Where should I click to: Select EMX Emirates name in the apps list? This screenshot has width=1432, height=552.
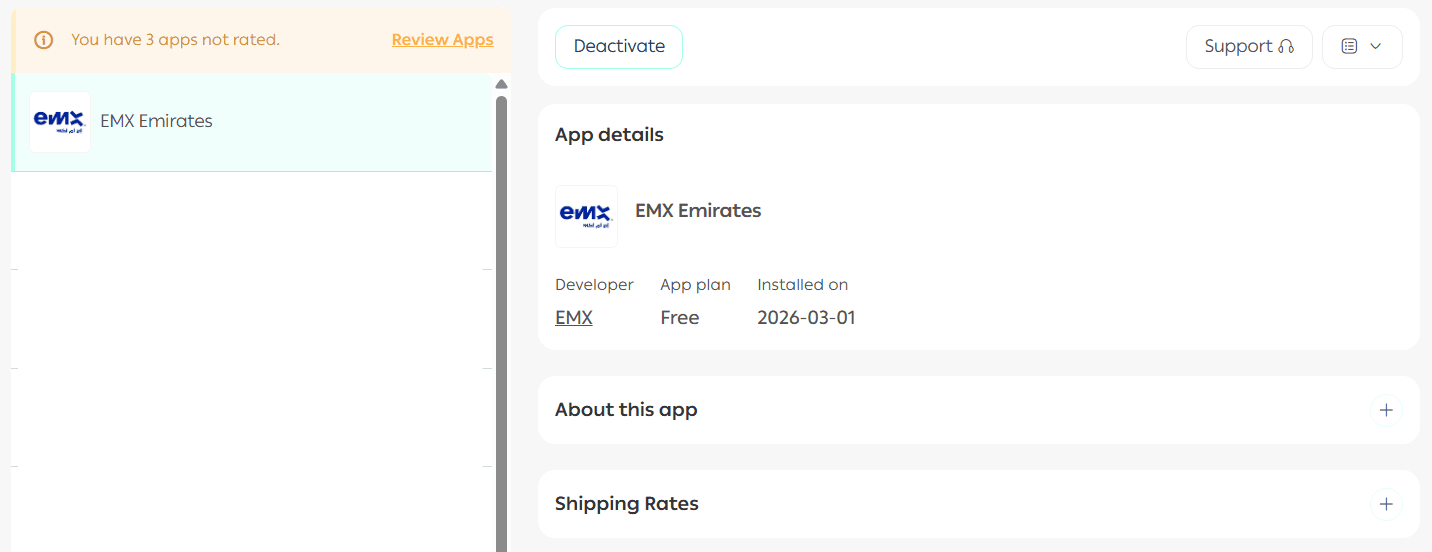coord(156,121)
